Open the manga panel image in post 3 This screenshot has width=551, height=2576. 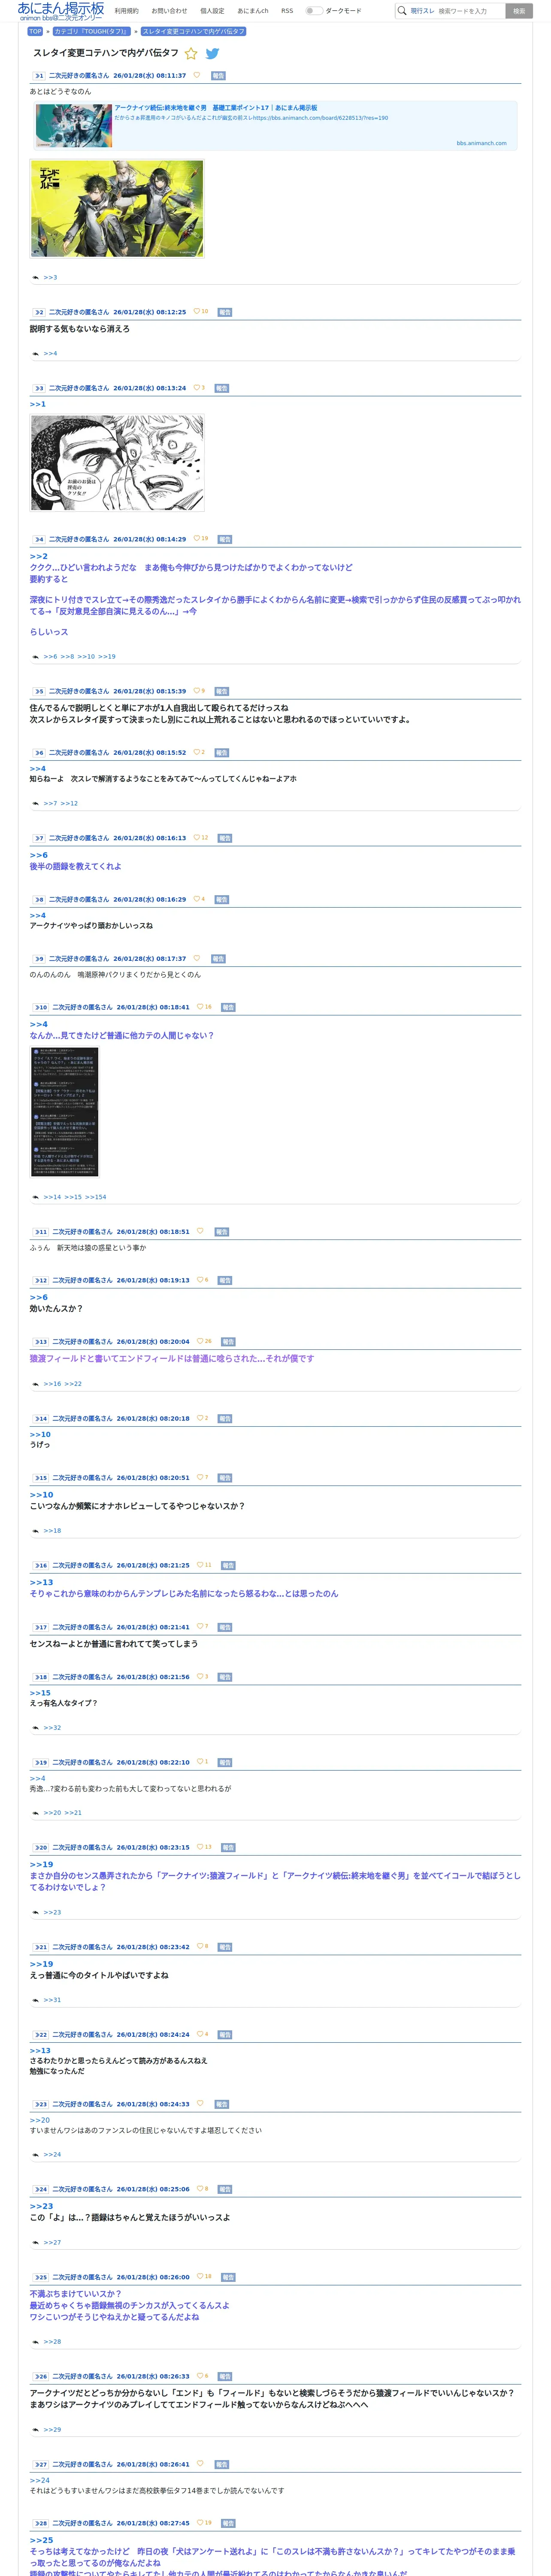(117, 463)
